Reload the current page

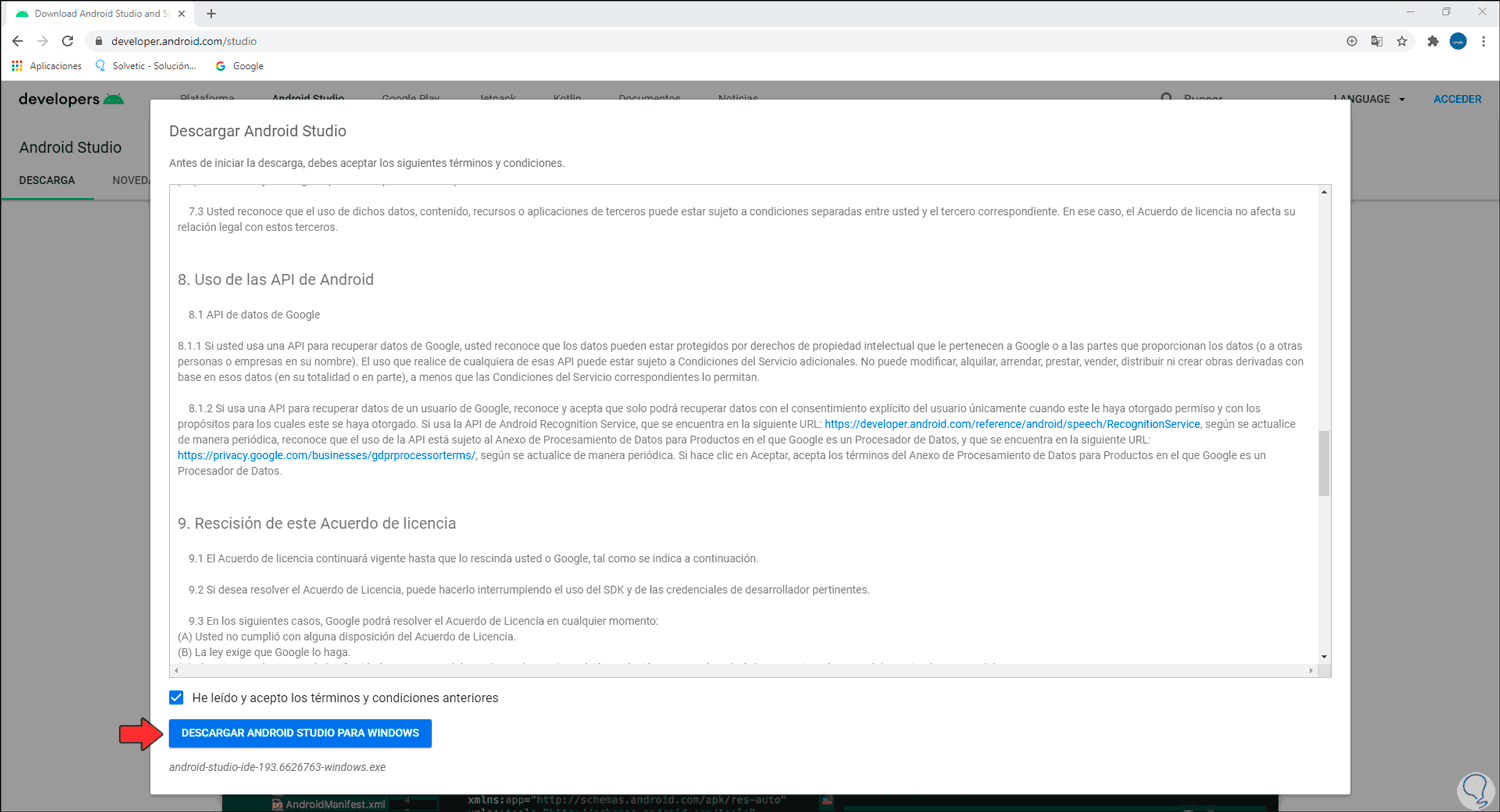point(67,41)
